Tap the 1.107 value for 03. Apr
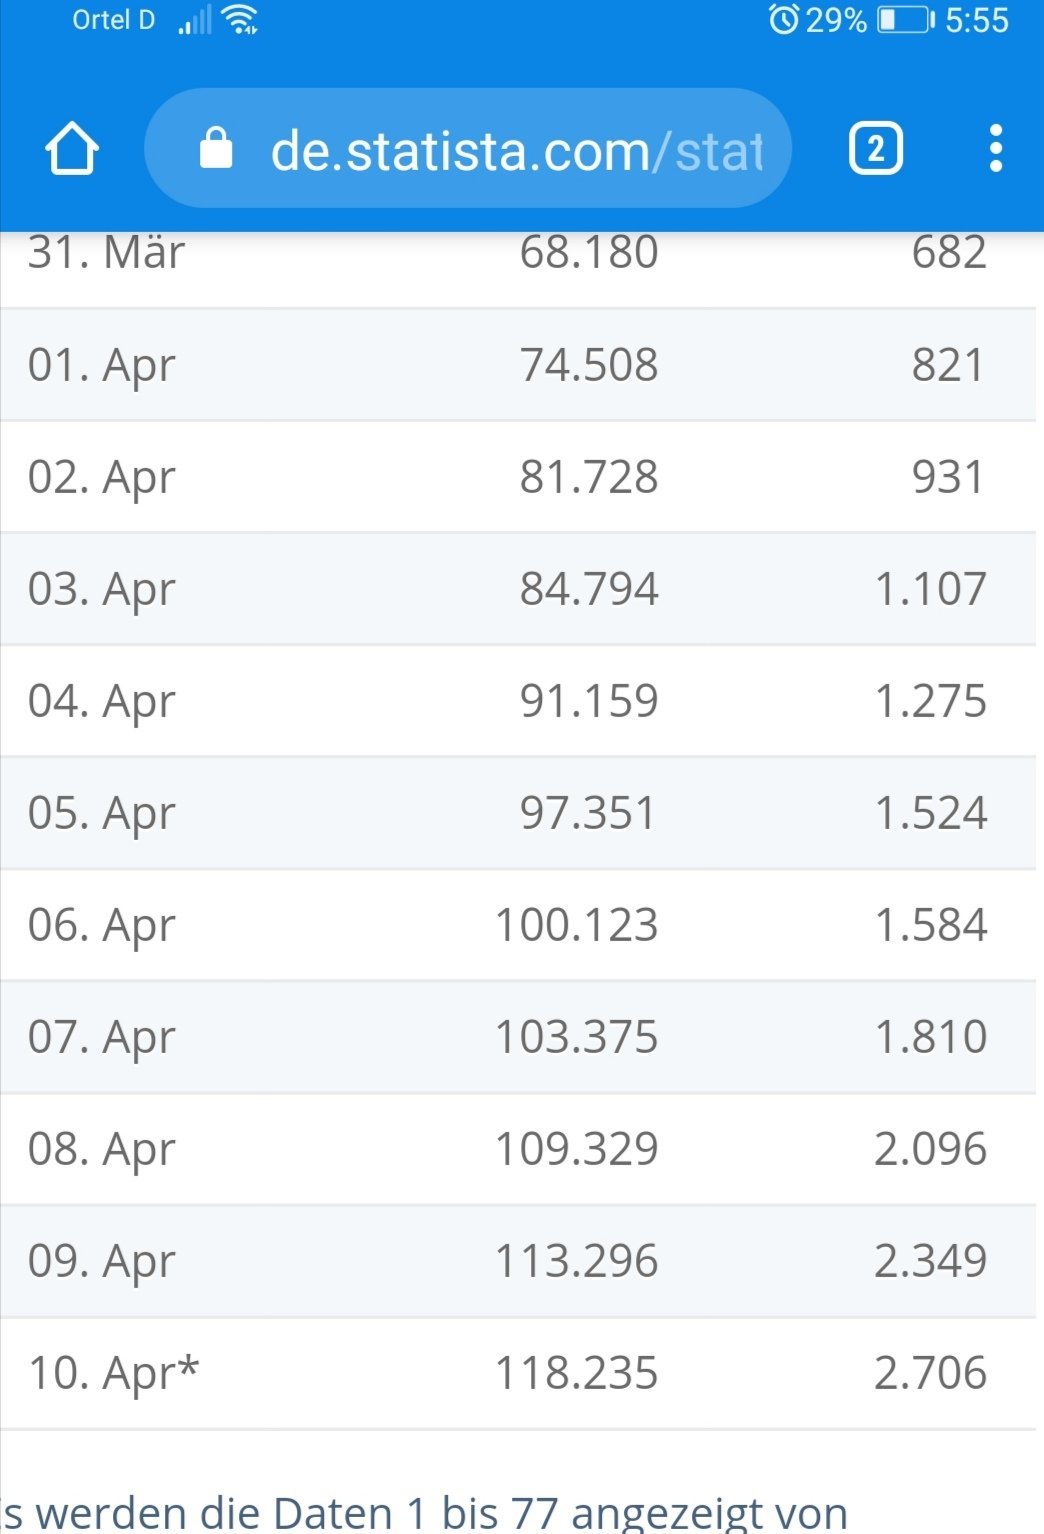1044x1534 pixels. pos(930,589)
